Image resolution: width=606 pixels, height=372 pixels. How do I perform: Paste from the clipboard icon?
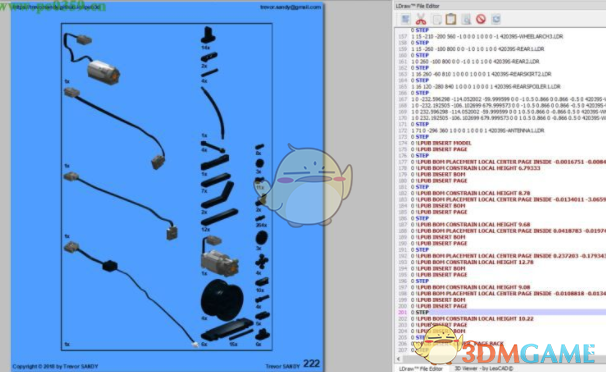451,19
